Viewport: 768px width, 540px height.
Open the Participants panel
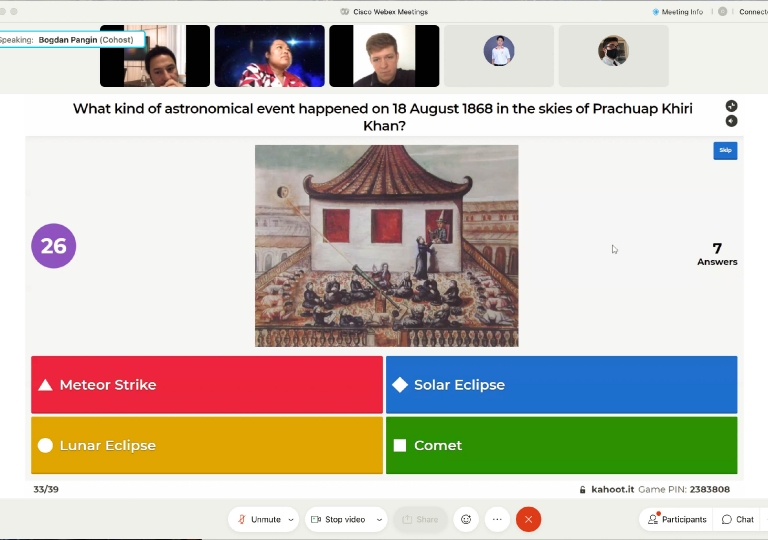(677, 519)
